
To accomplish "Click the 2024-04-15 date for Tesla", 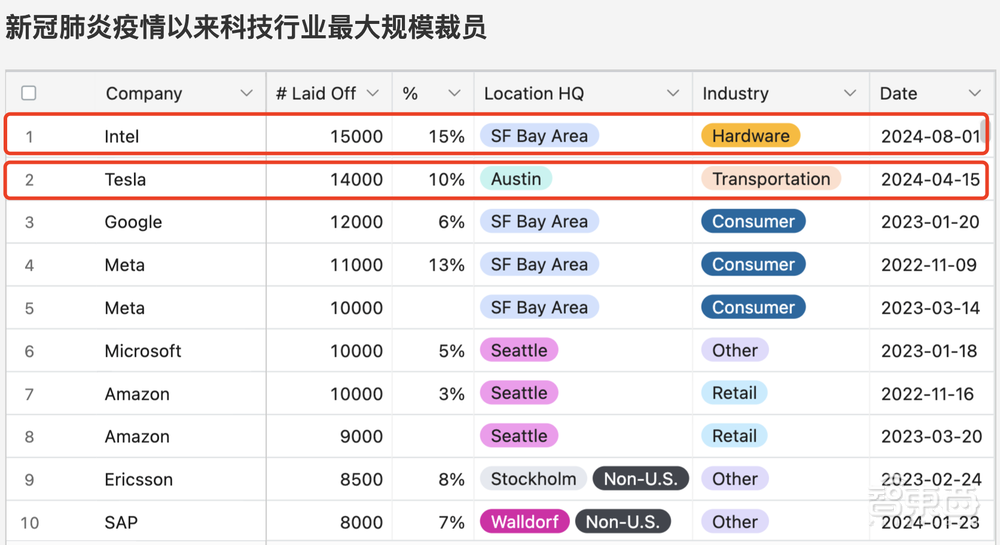I will [929, 180].
